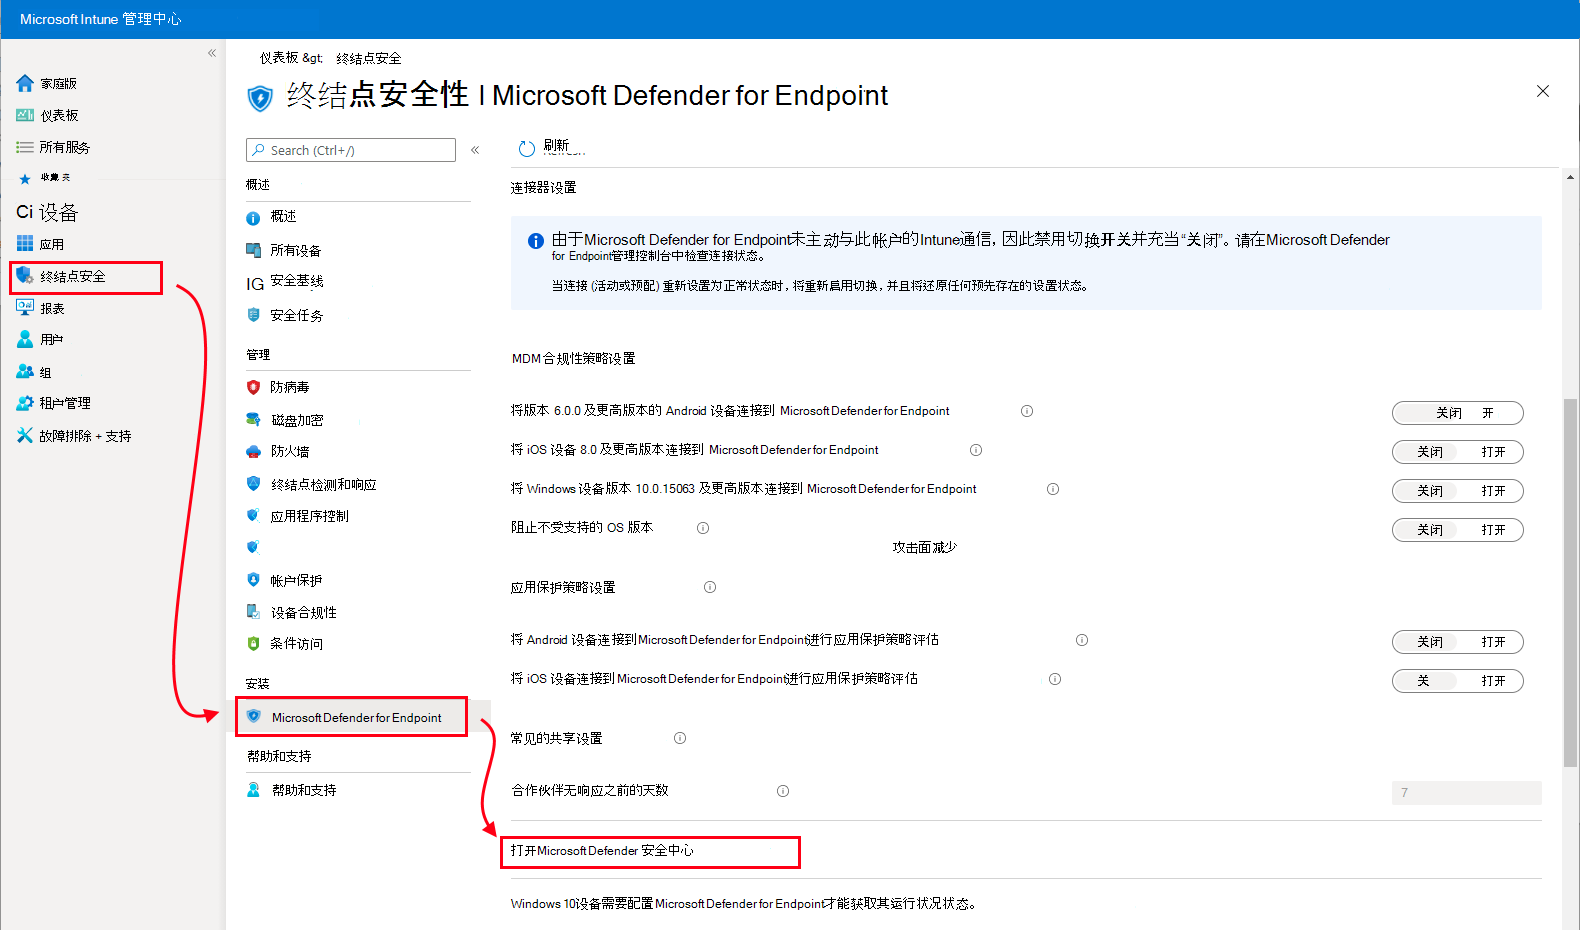Click the Microsoft Intune admin center title
The width and height of the screenshot is (1580, 930).
click(x=101, y=19)
